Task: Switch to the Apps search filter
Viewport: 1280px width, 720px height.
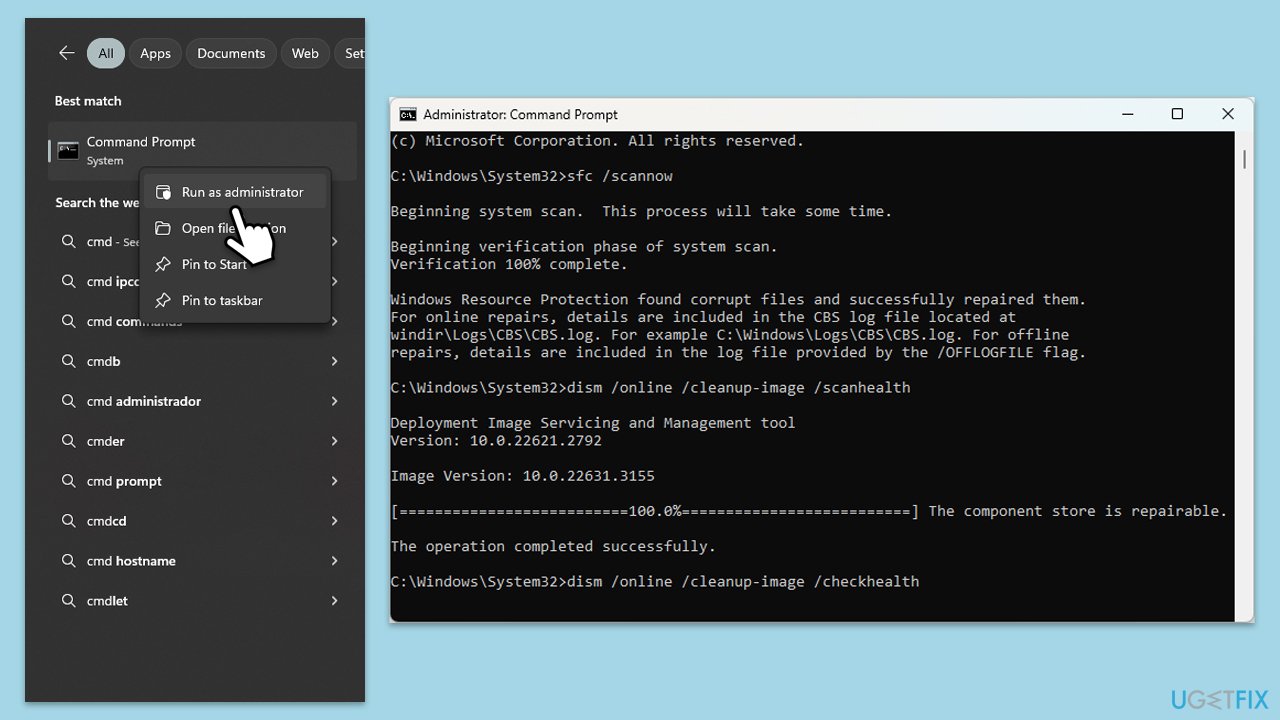Action: (155, 53)
